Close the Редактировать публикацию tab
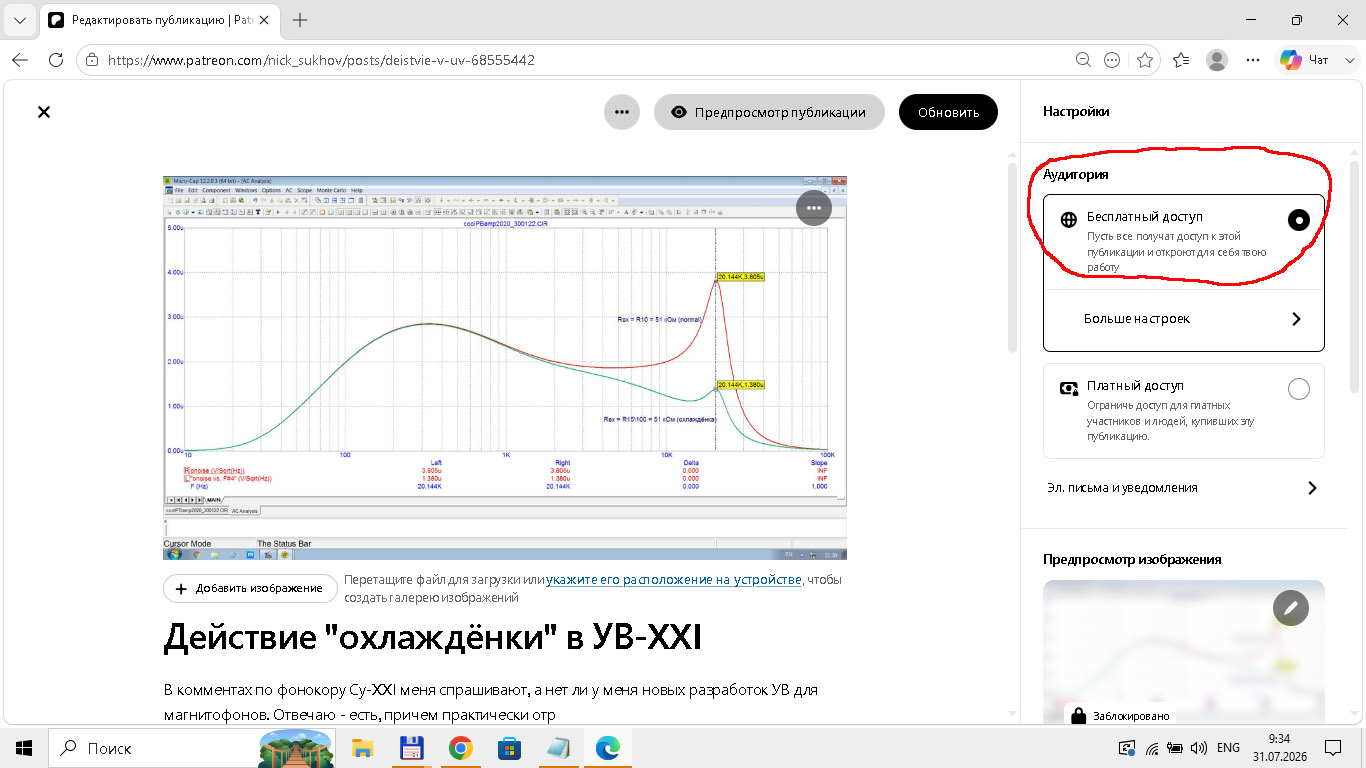1366x768 pixels. point(263,20)
